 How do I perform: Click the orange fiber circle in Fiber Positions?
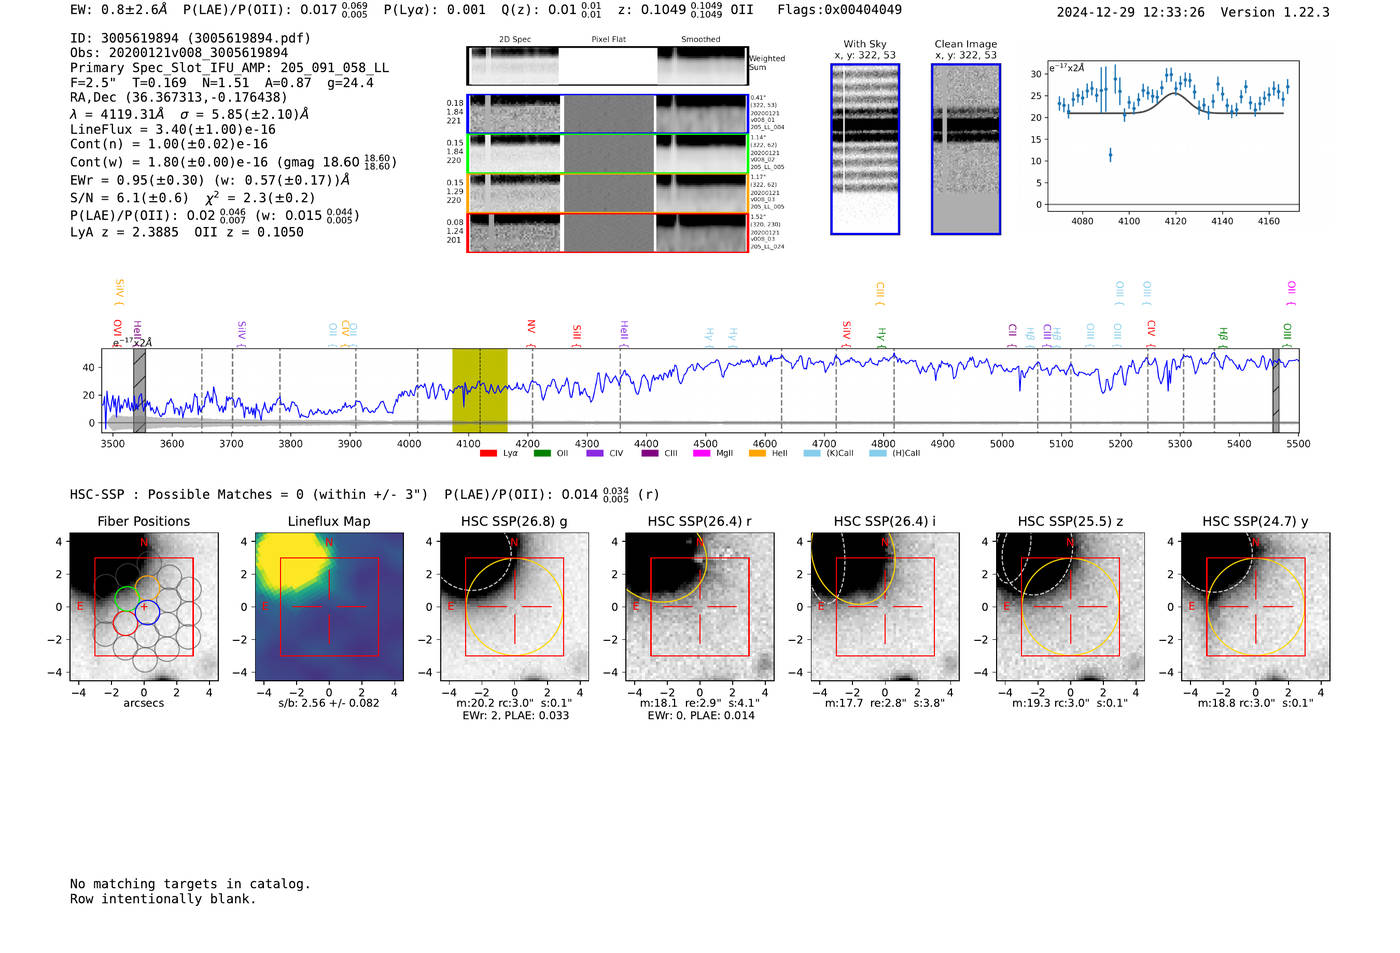[x=147, y=588]
